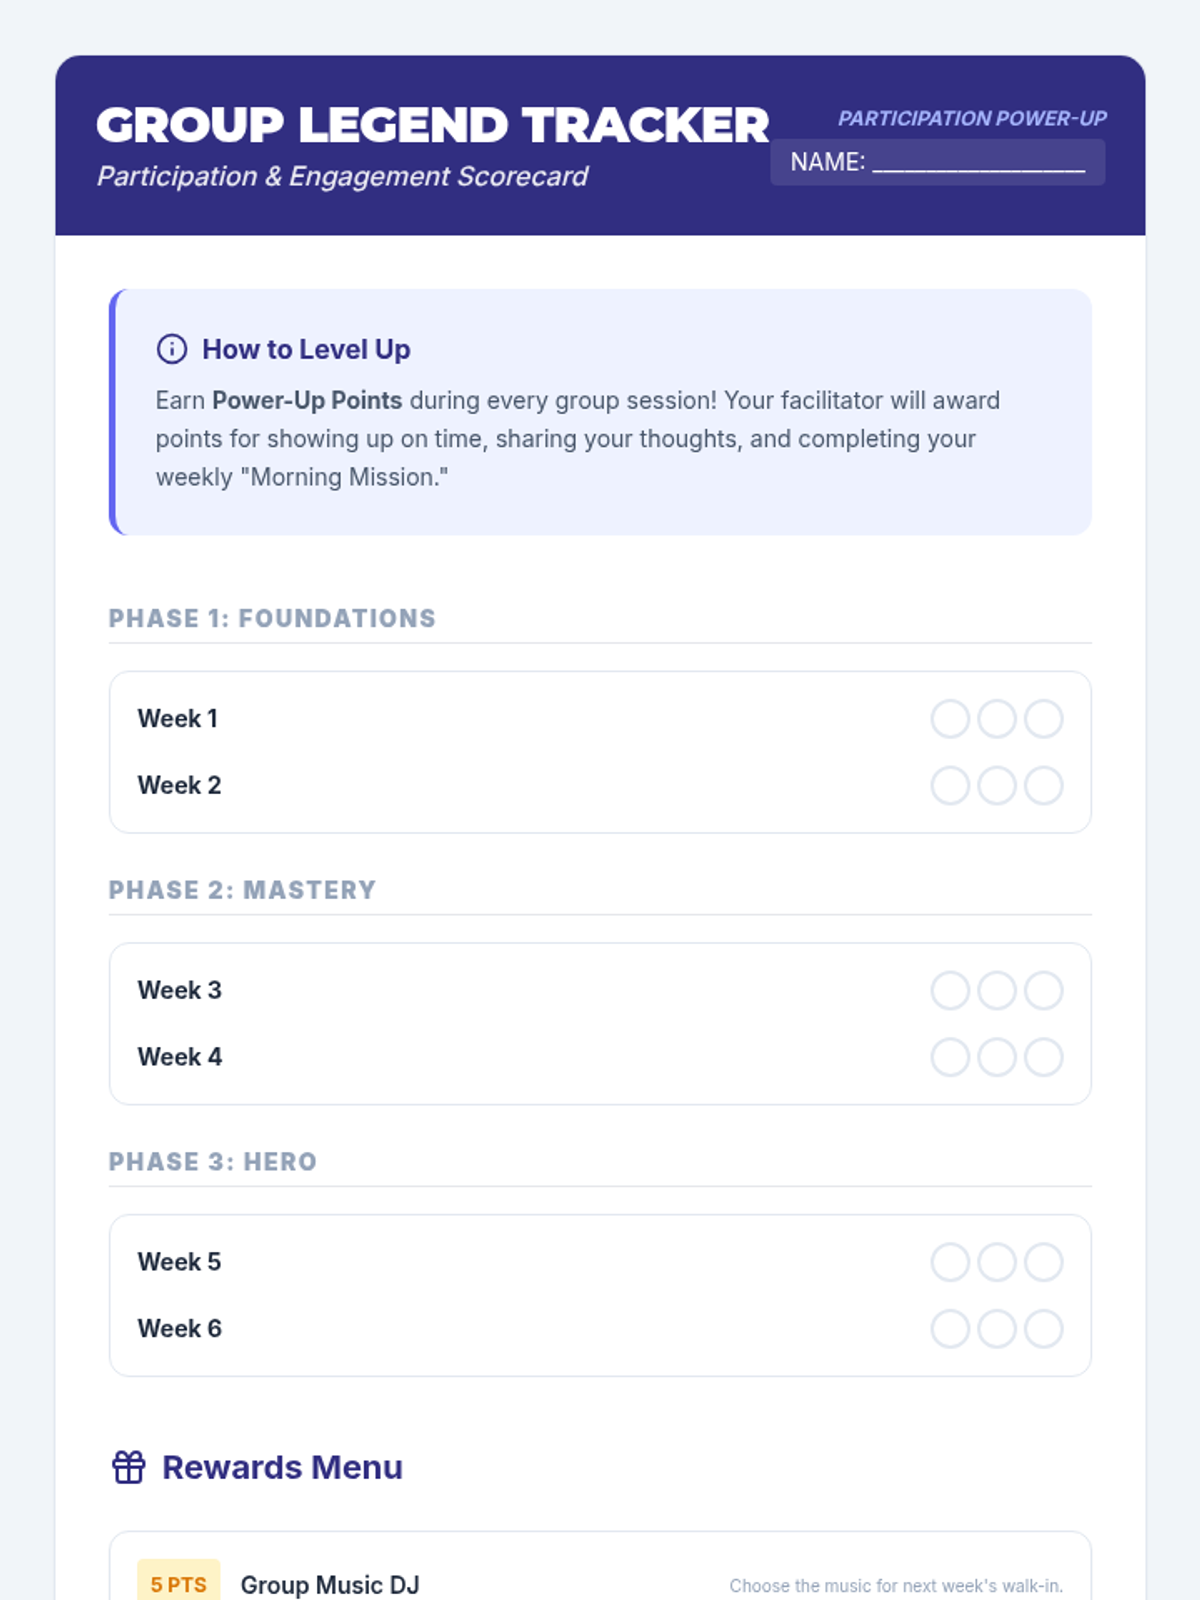Select the Phase 1: Foundations heading

click(x=272, y=619)
